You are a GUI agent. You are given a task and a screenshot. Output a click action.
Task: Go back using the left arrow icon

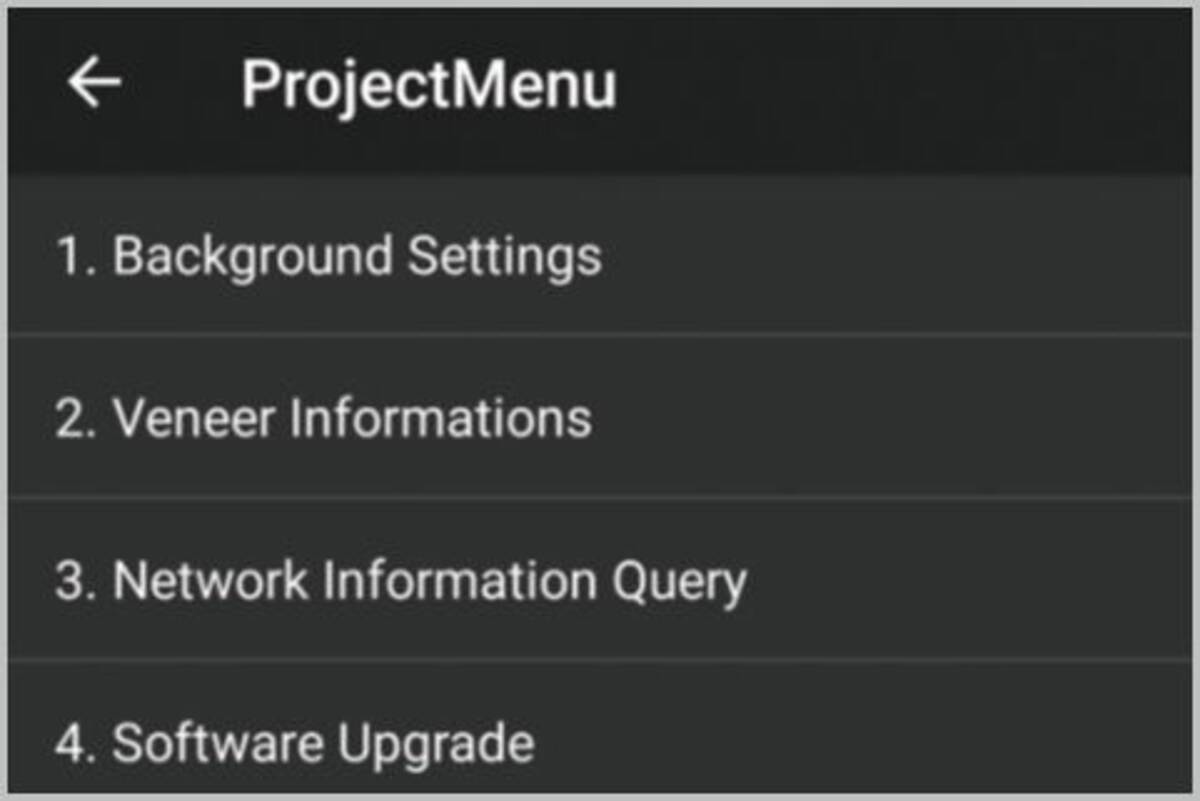tap(94, 82)
